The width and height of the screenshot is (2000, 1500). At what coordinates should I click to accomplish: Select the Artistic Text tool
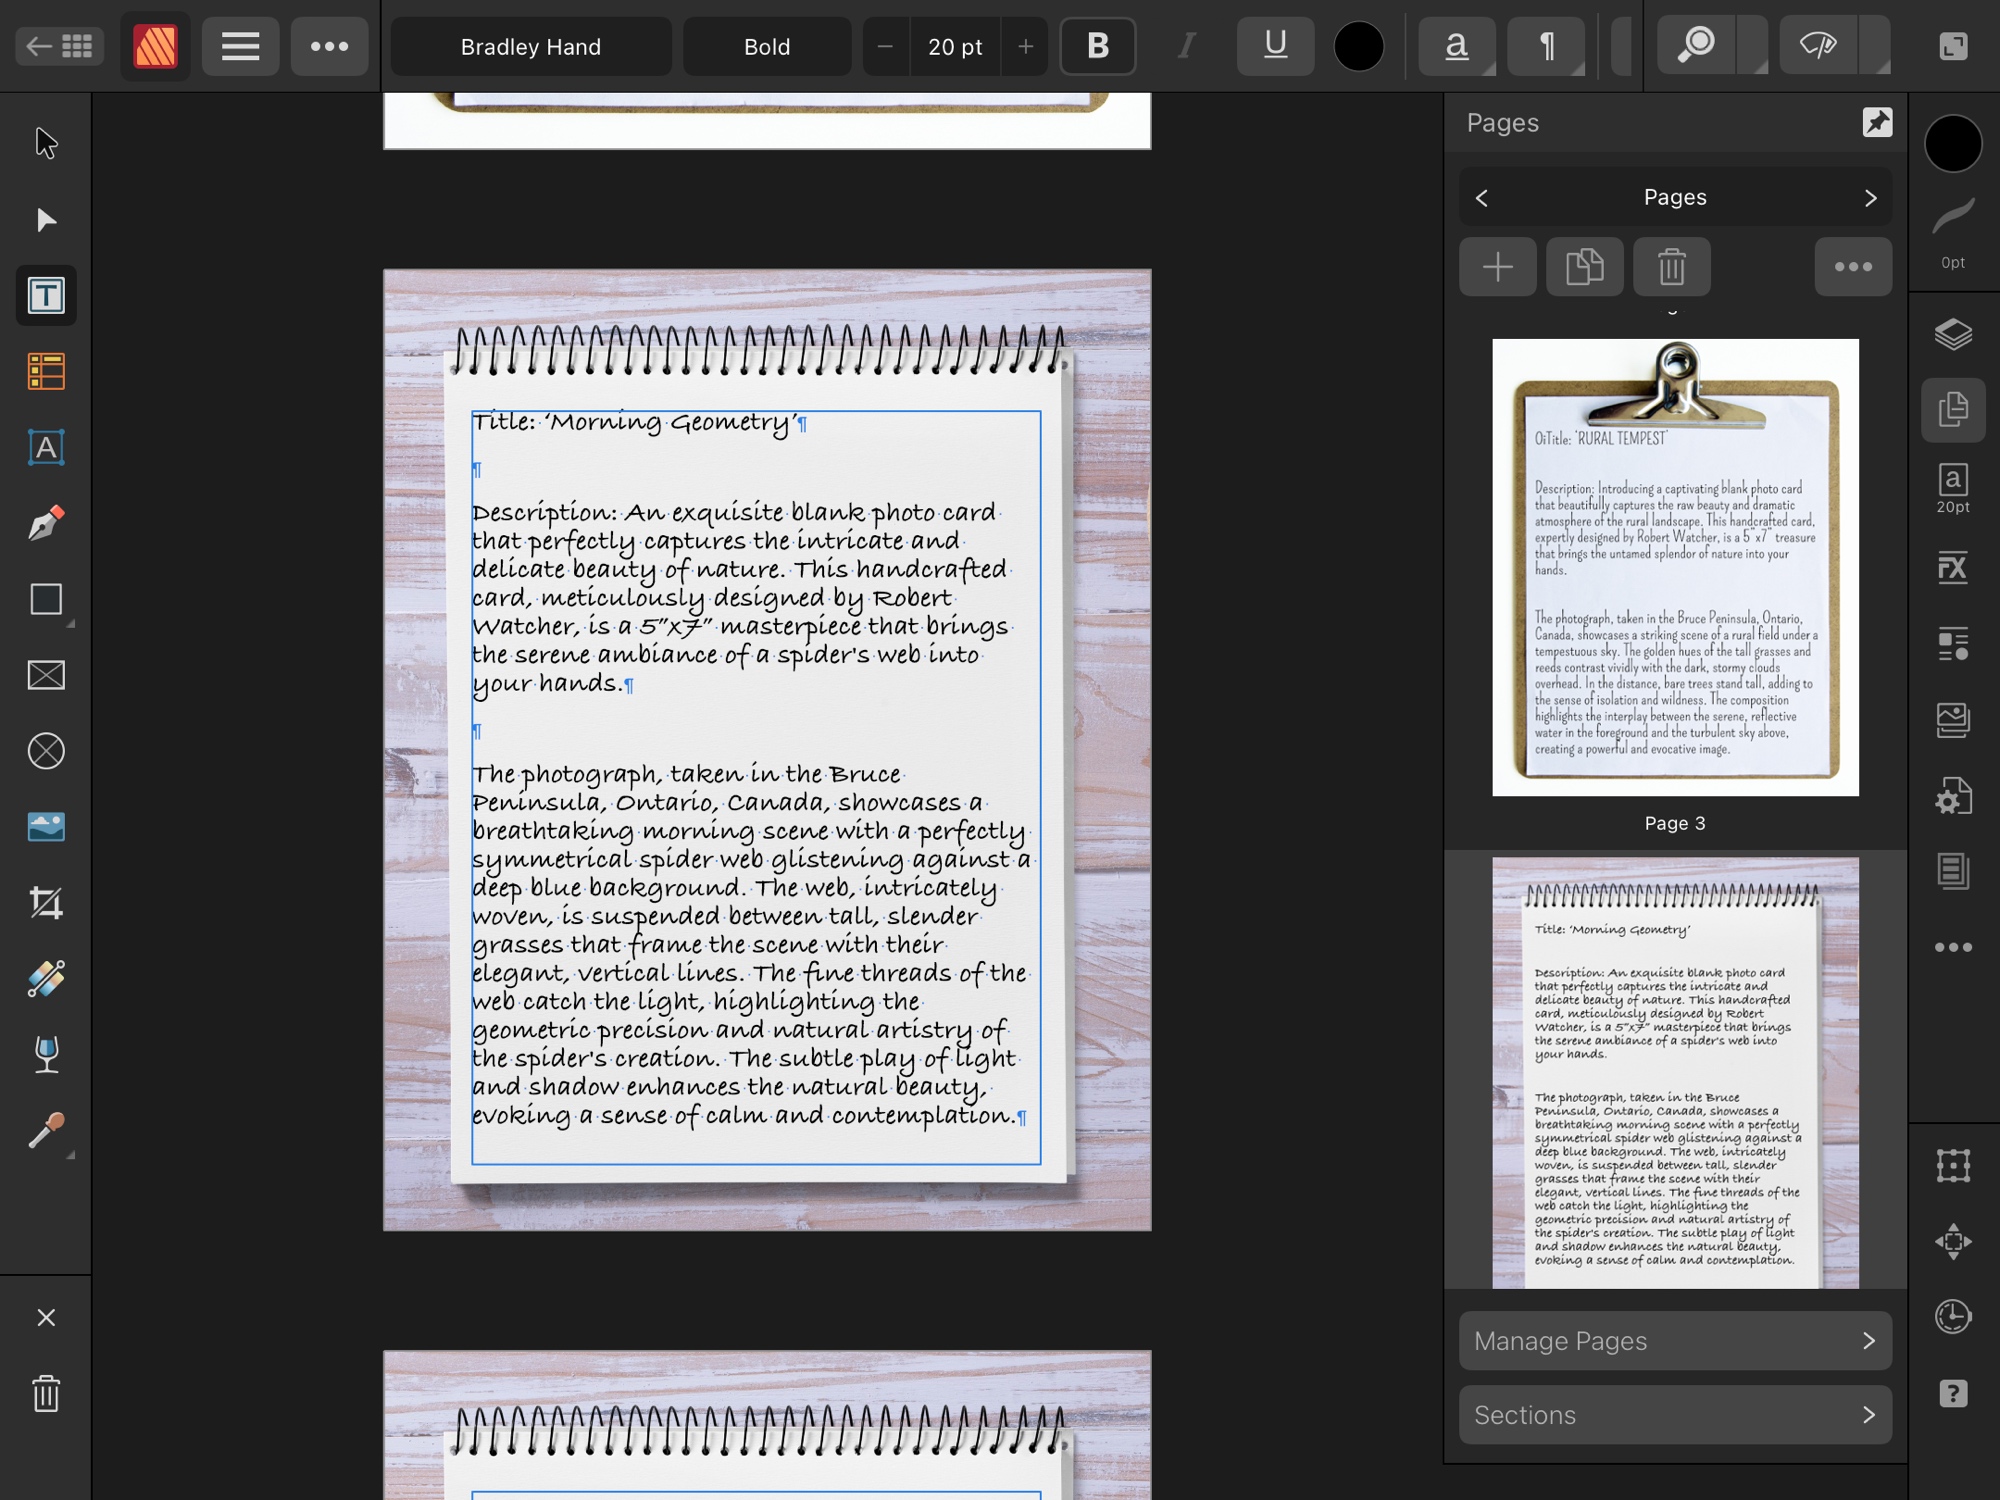pyautogui.click(x=46, y=447)
